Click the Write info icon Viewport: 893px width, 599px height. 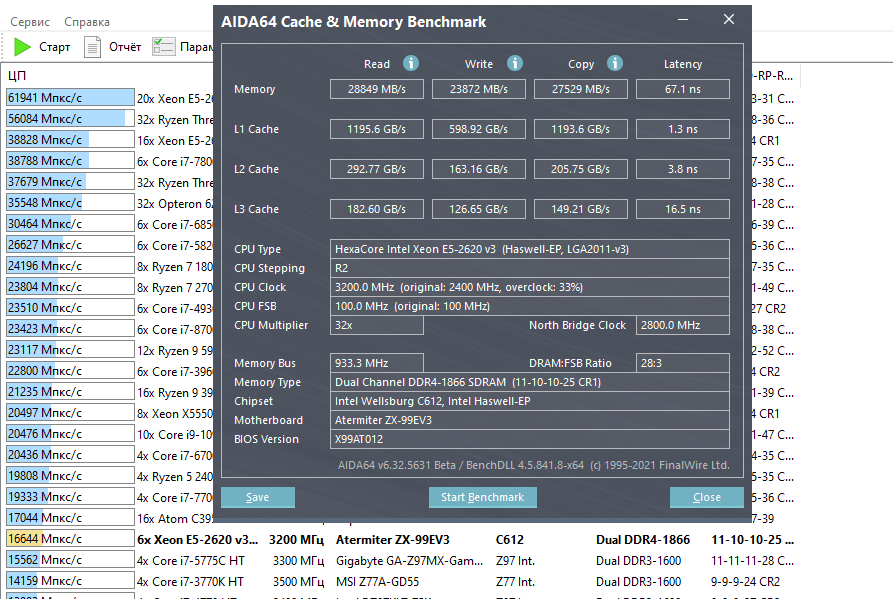coord(515,63)
